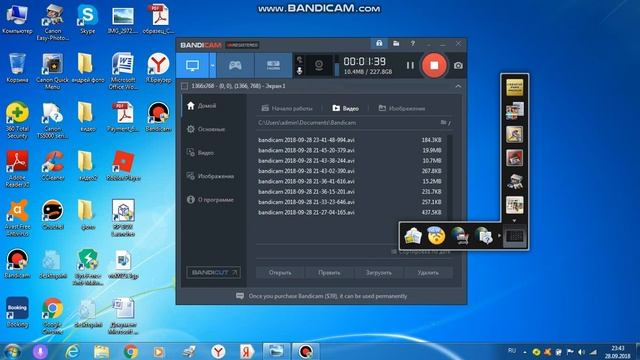Open Домой section in Bandicam sidebar

click(202, 106)
